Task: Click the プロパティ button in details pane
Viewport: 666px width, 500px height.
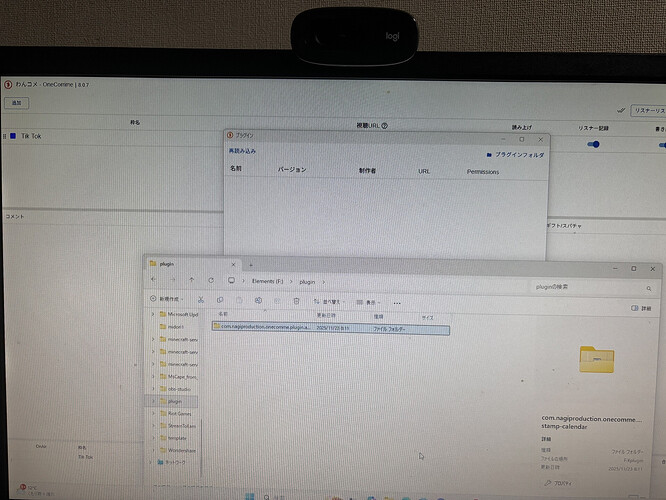Action: tap(559, 483)
